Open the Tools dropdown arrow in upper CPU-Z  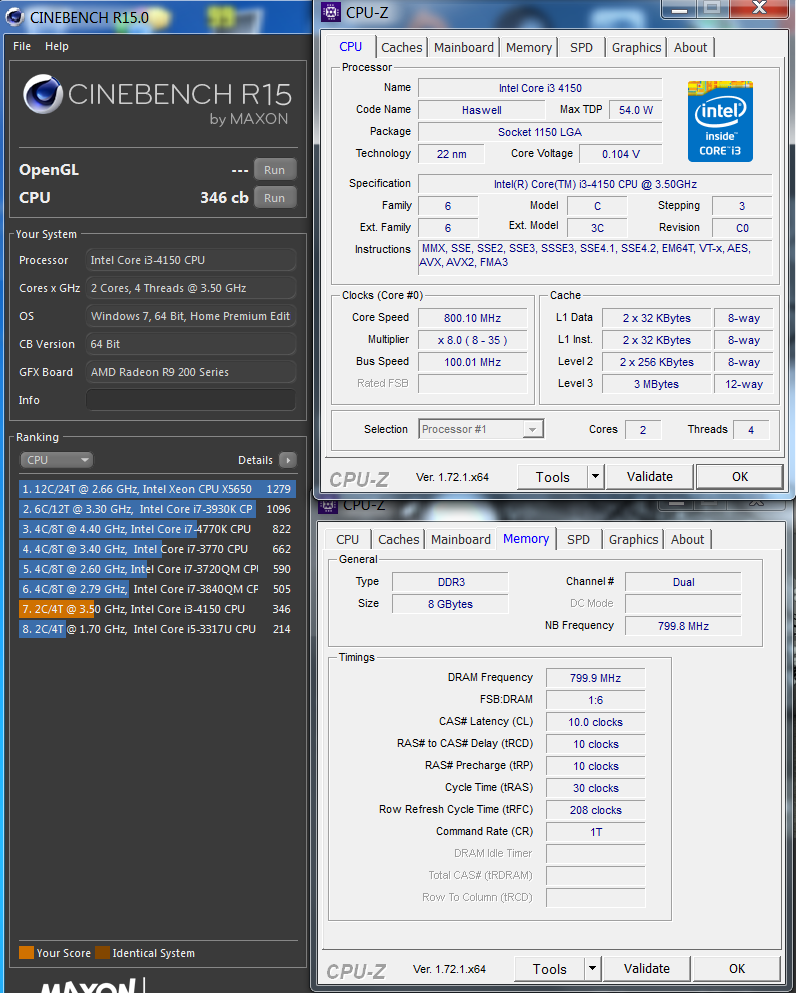pos(595,477)
